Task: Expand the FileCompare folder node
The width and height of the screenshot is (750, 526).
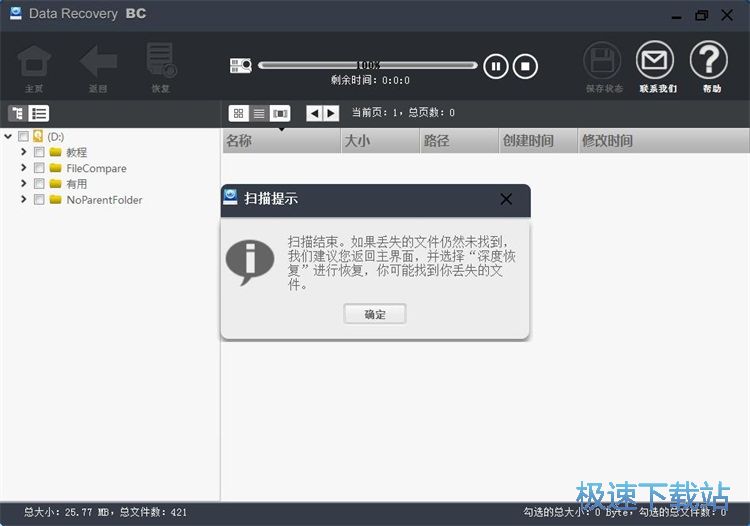Action: (23, 167)
